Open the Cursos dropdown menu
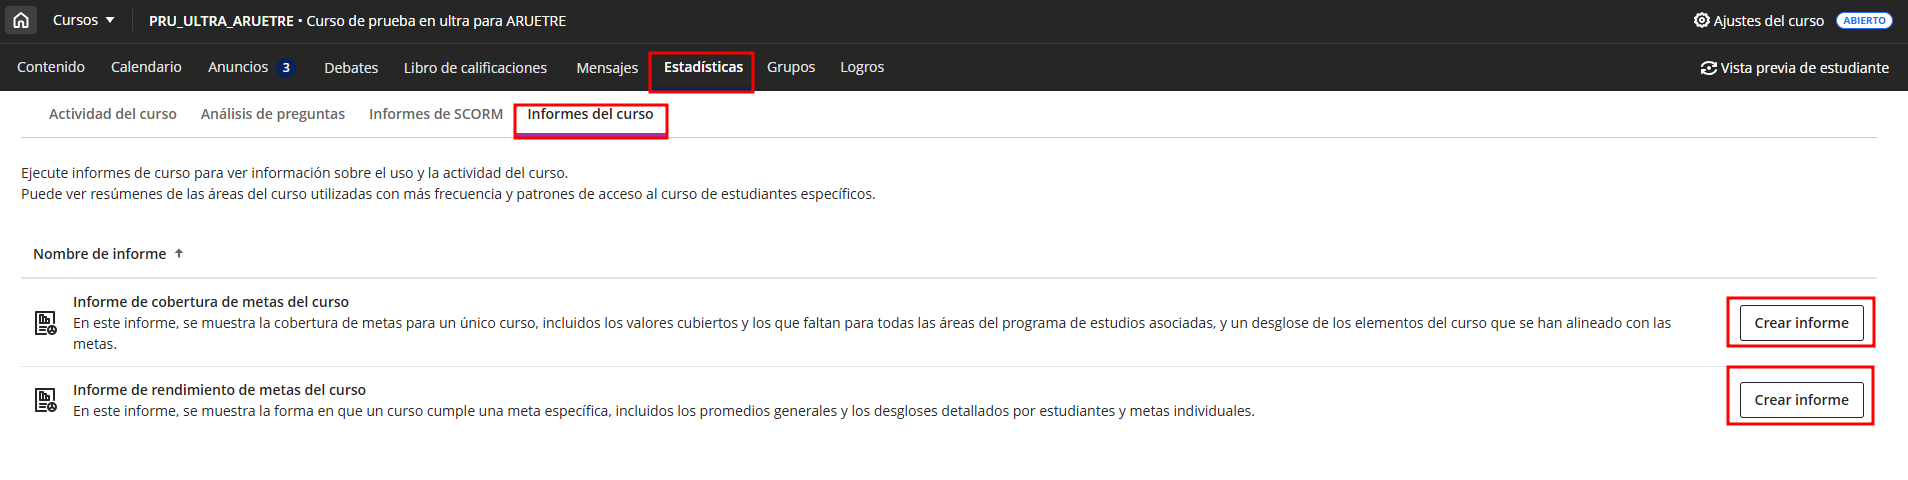The height and width of the screenshot is (480, 1908). click(x=84, y=20)
